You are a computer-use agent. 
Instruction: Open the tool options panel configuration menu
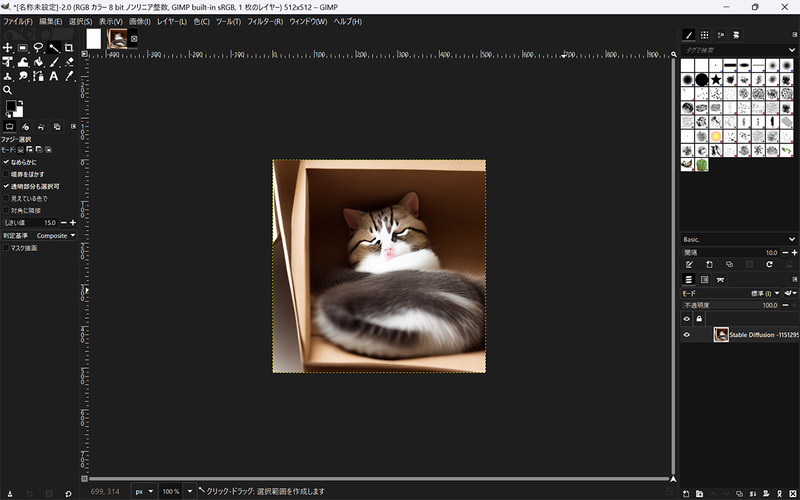(x=73, y=127)
